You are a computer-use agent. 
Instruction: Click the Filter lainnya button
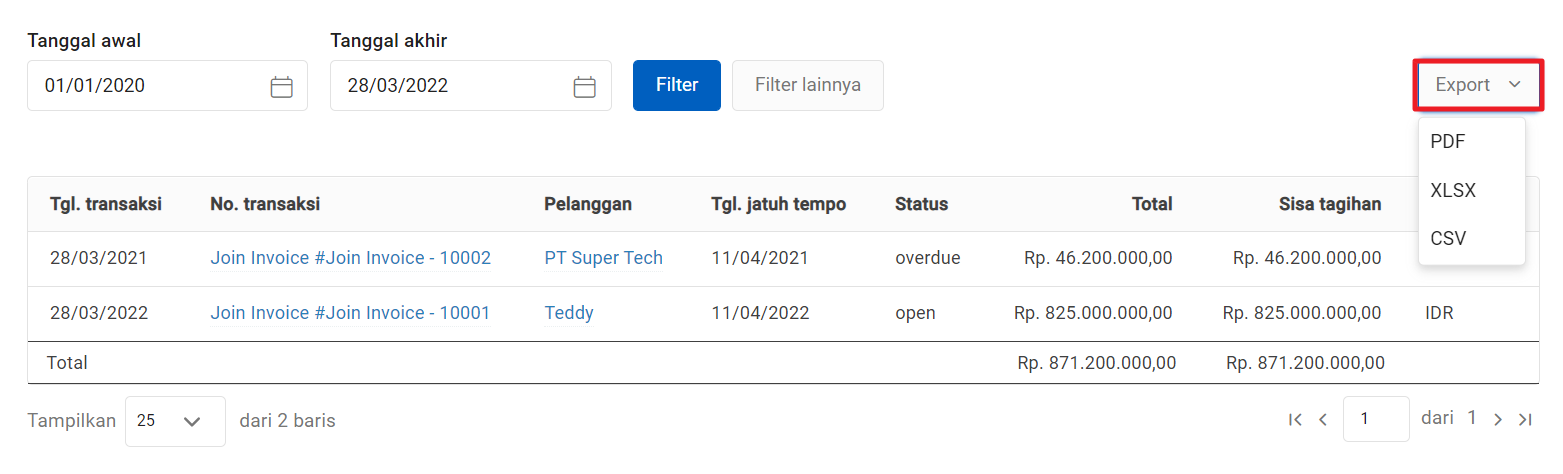pyautogui.click(x=807, y=85)
